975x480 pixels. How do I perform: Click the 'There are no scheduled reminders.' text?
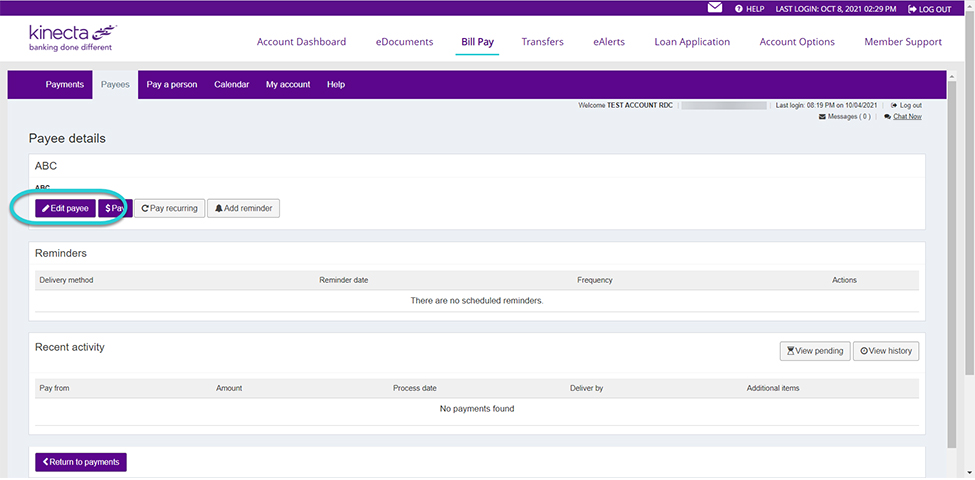477,301
